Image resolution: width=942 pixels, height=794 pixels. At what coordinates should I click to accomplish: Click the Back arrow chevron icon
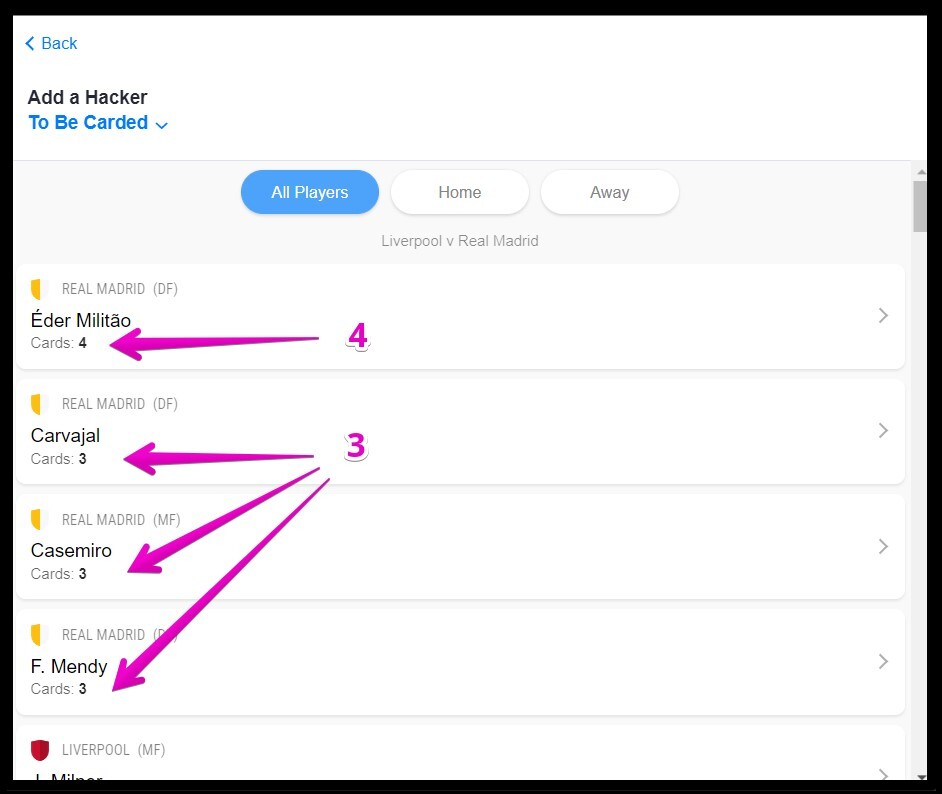(x=29, y=43)
